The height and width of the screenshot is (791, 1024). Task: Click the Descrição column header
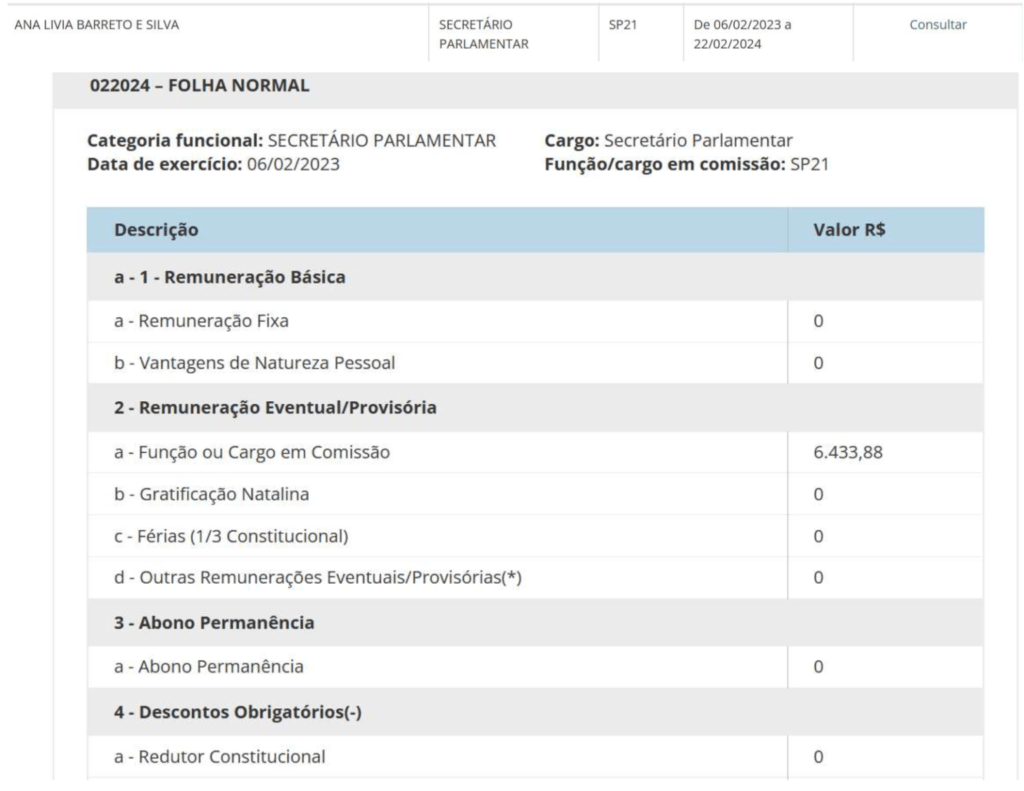pyautogui.click(x=156, y=230)
